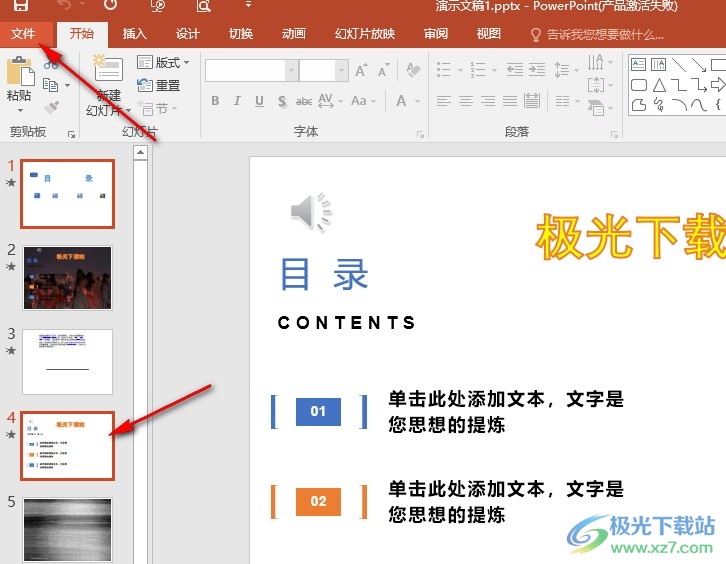The height and width of the screenshot is (564, 726).
Task: Toggle Italic formatting
Action: pyautogui.click(x=237, y=101)
